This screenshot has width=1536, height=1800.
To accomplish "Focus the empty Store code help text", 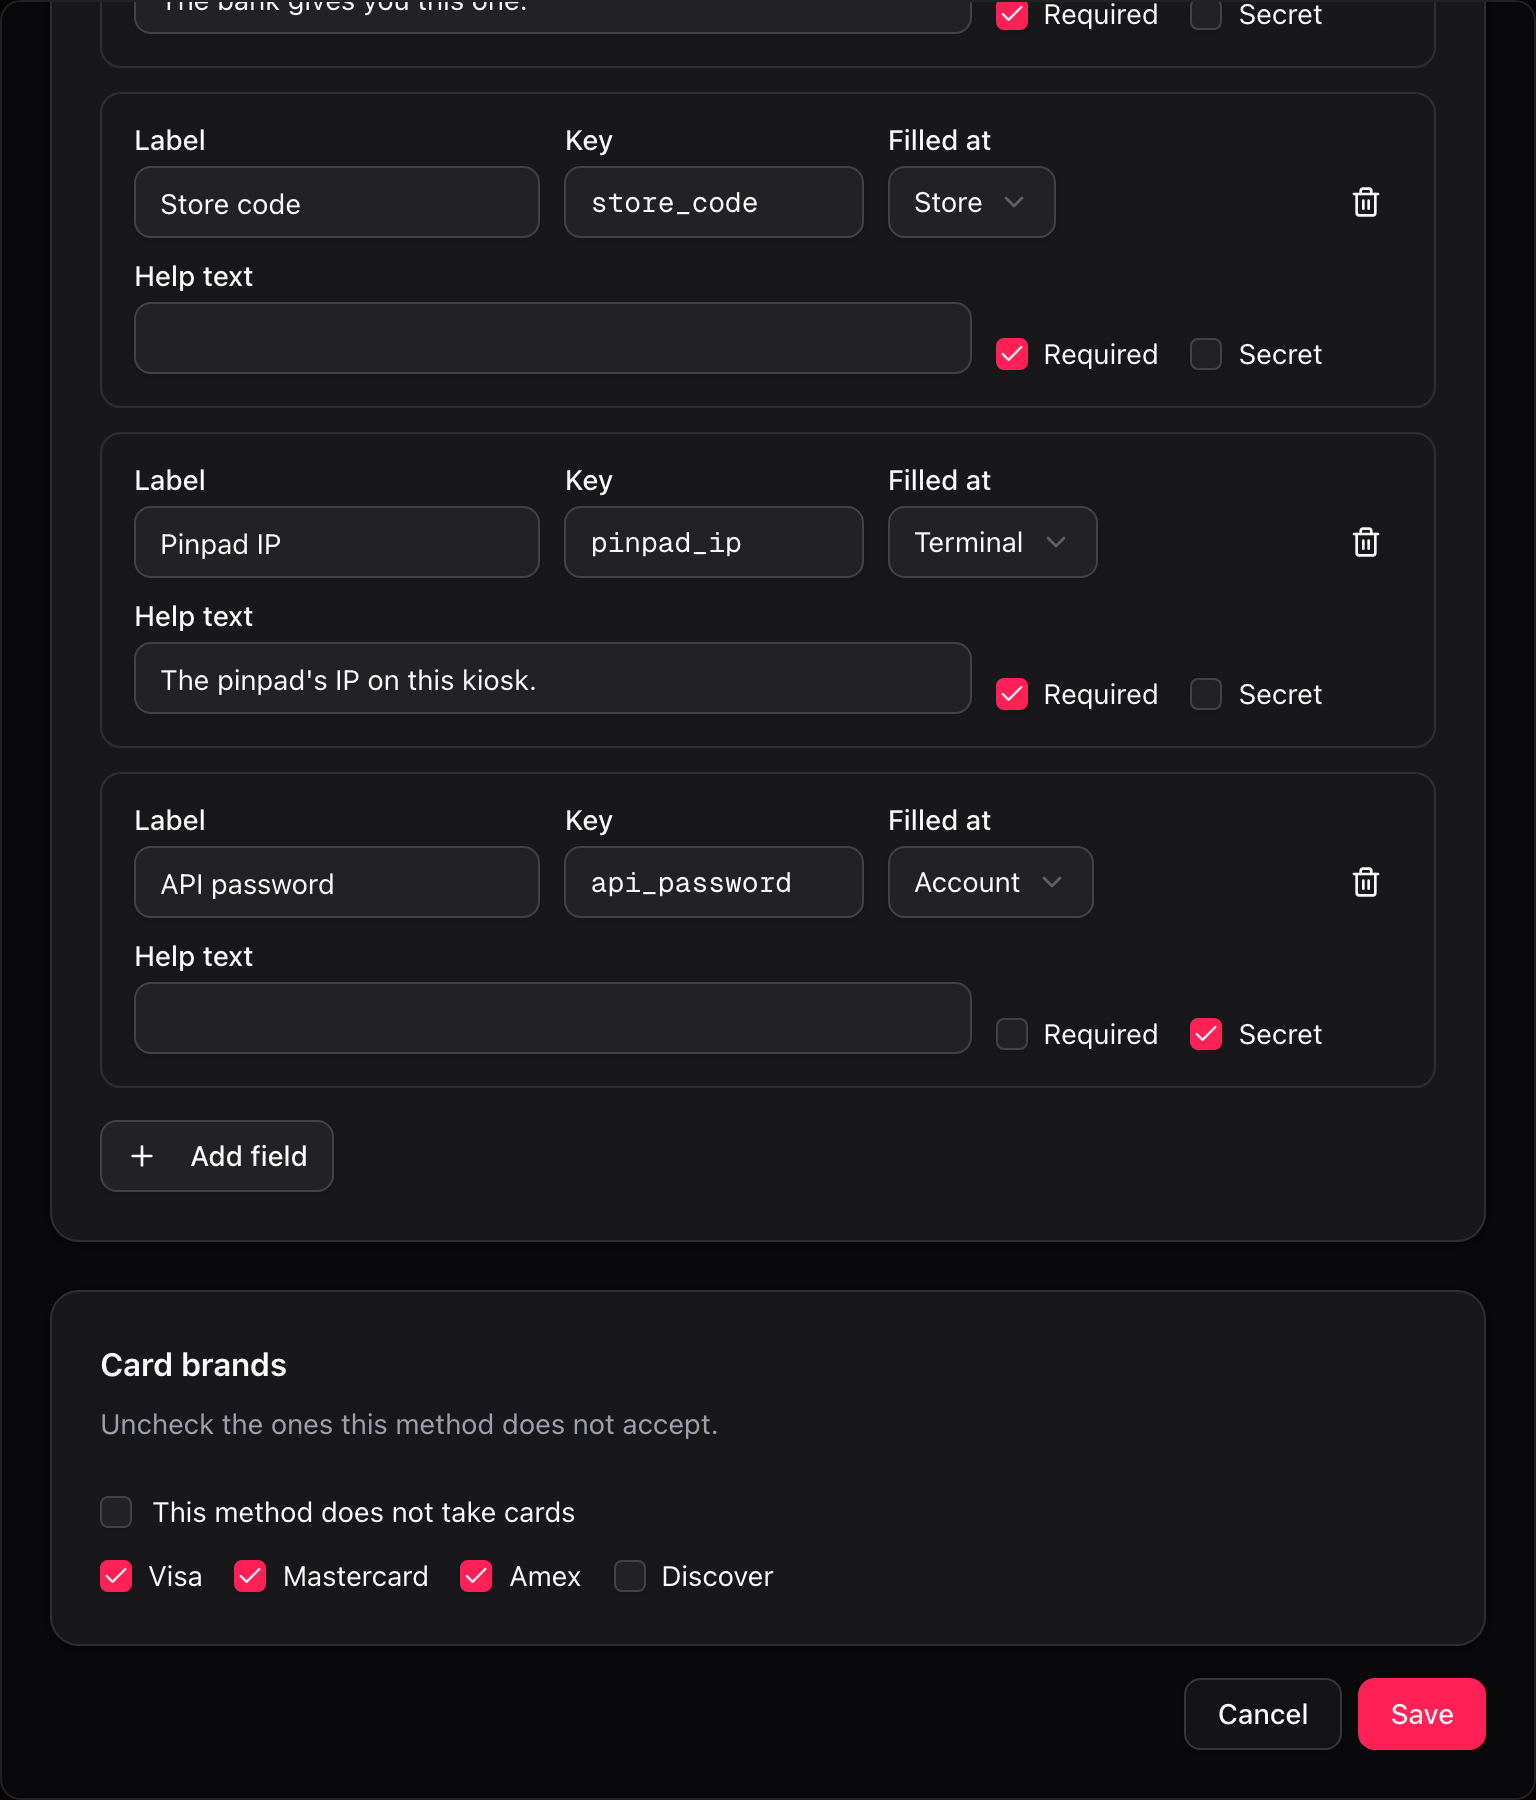I will [x=553, y=338].
